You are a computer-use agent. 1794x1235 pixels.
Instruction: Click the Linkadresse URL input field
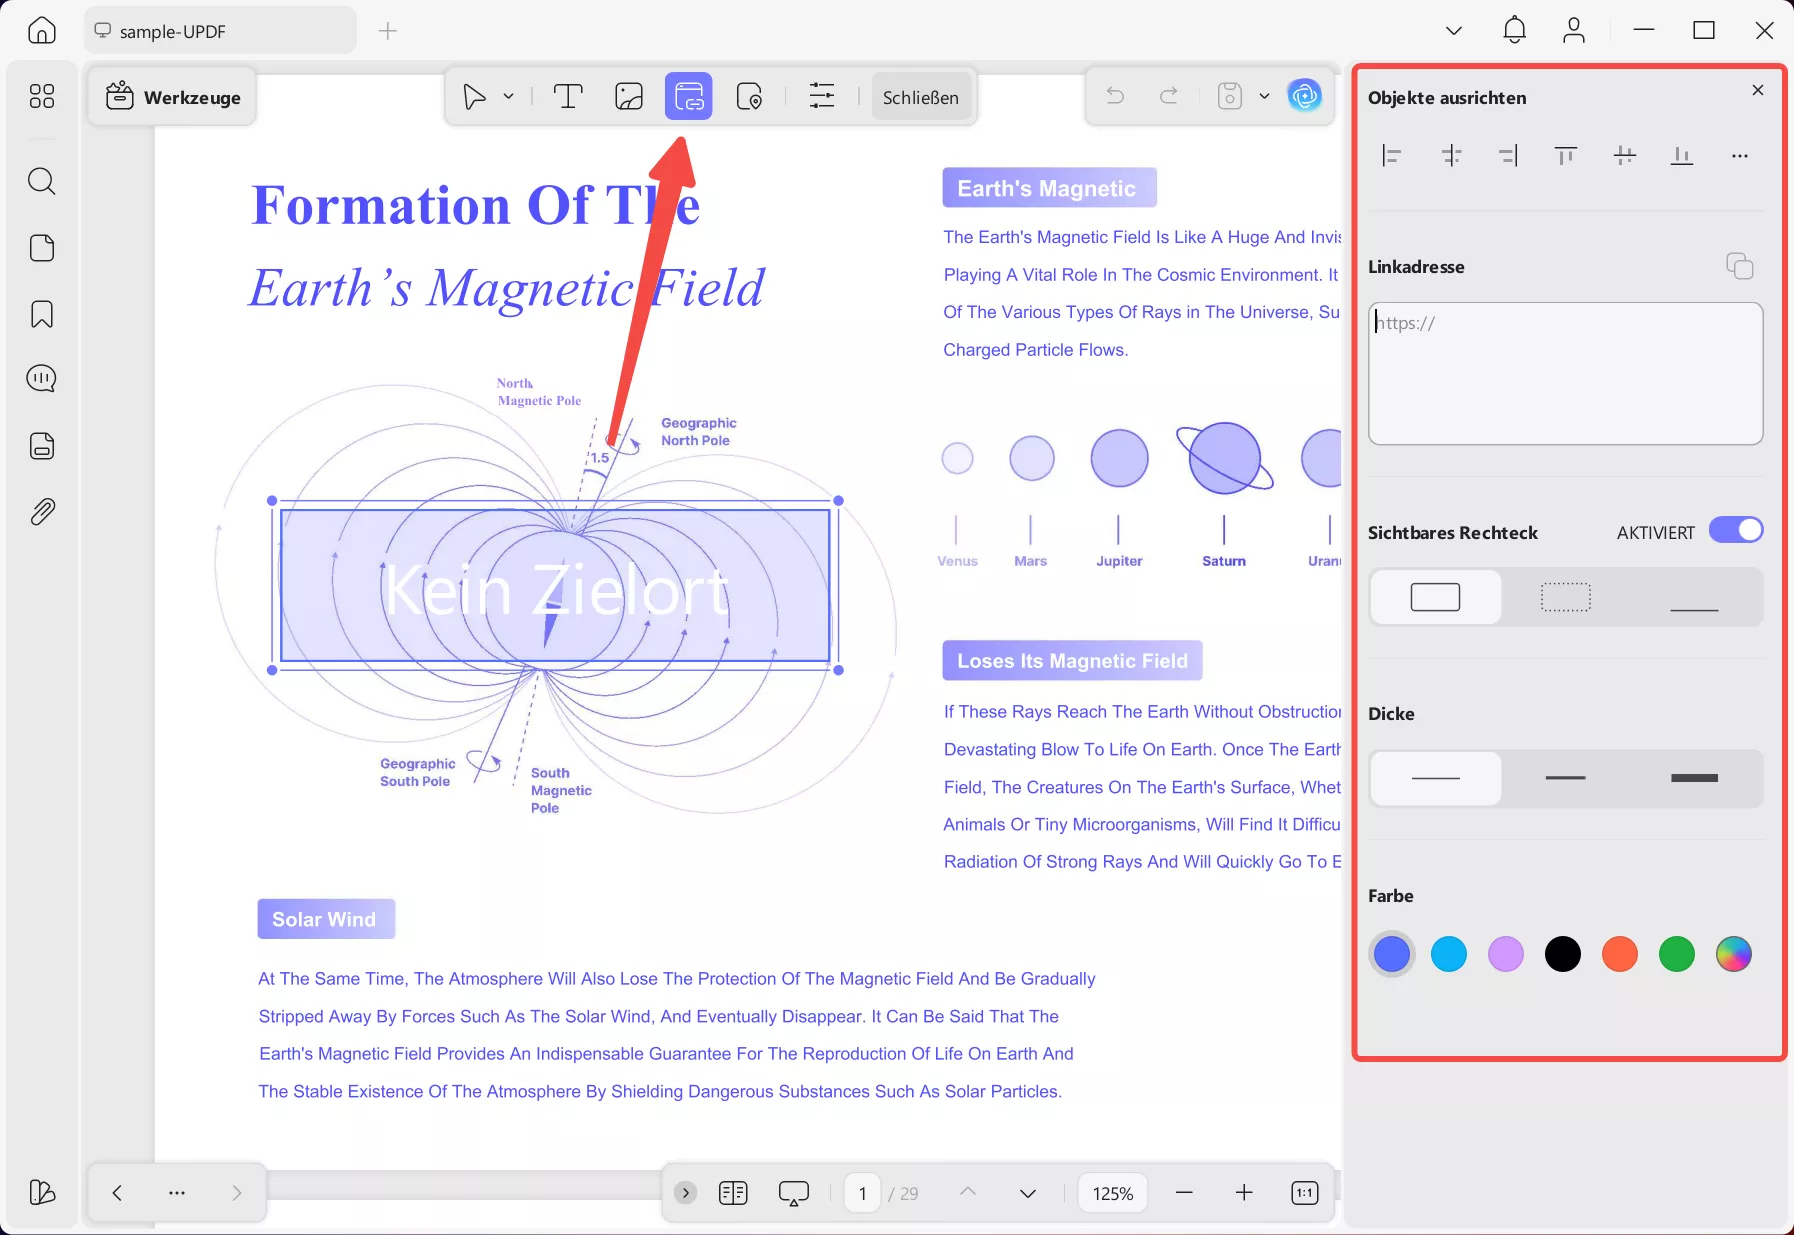pos(1565,373)
